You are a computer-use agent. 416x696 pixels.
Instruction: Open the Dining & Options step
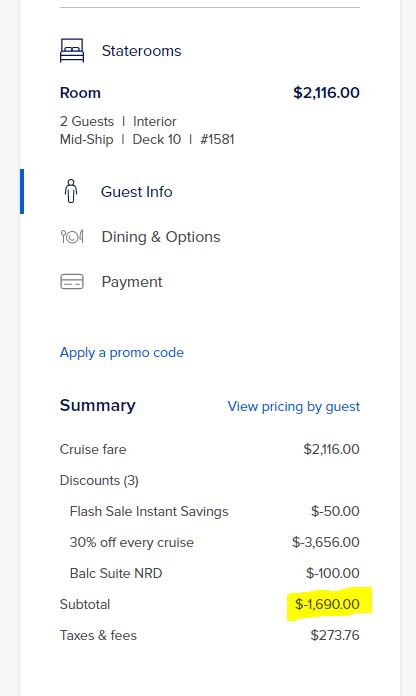(161, 237)
